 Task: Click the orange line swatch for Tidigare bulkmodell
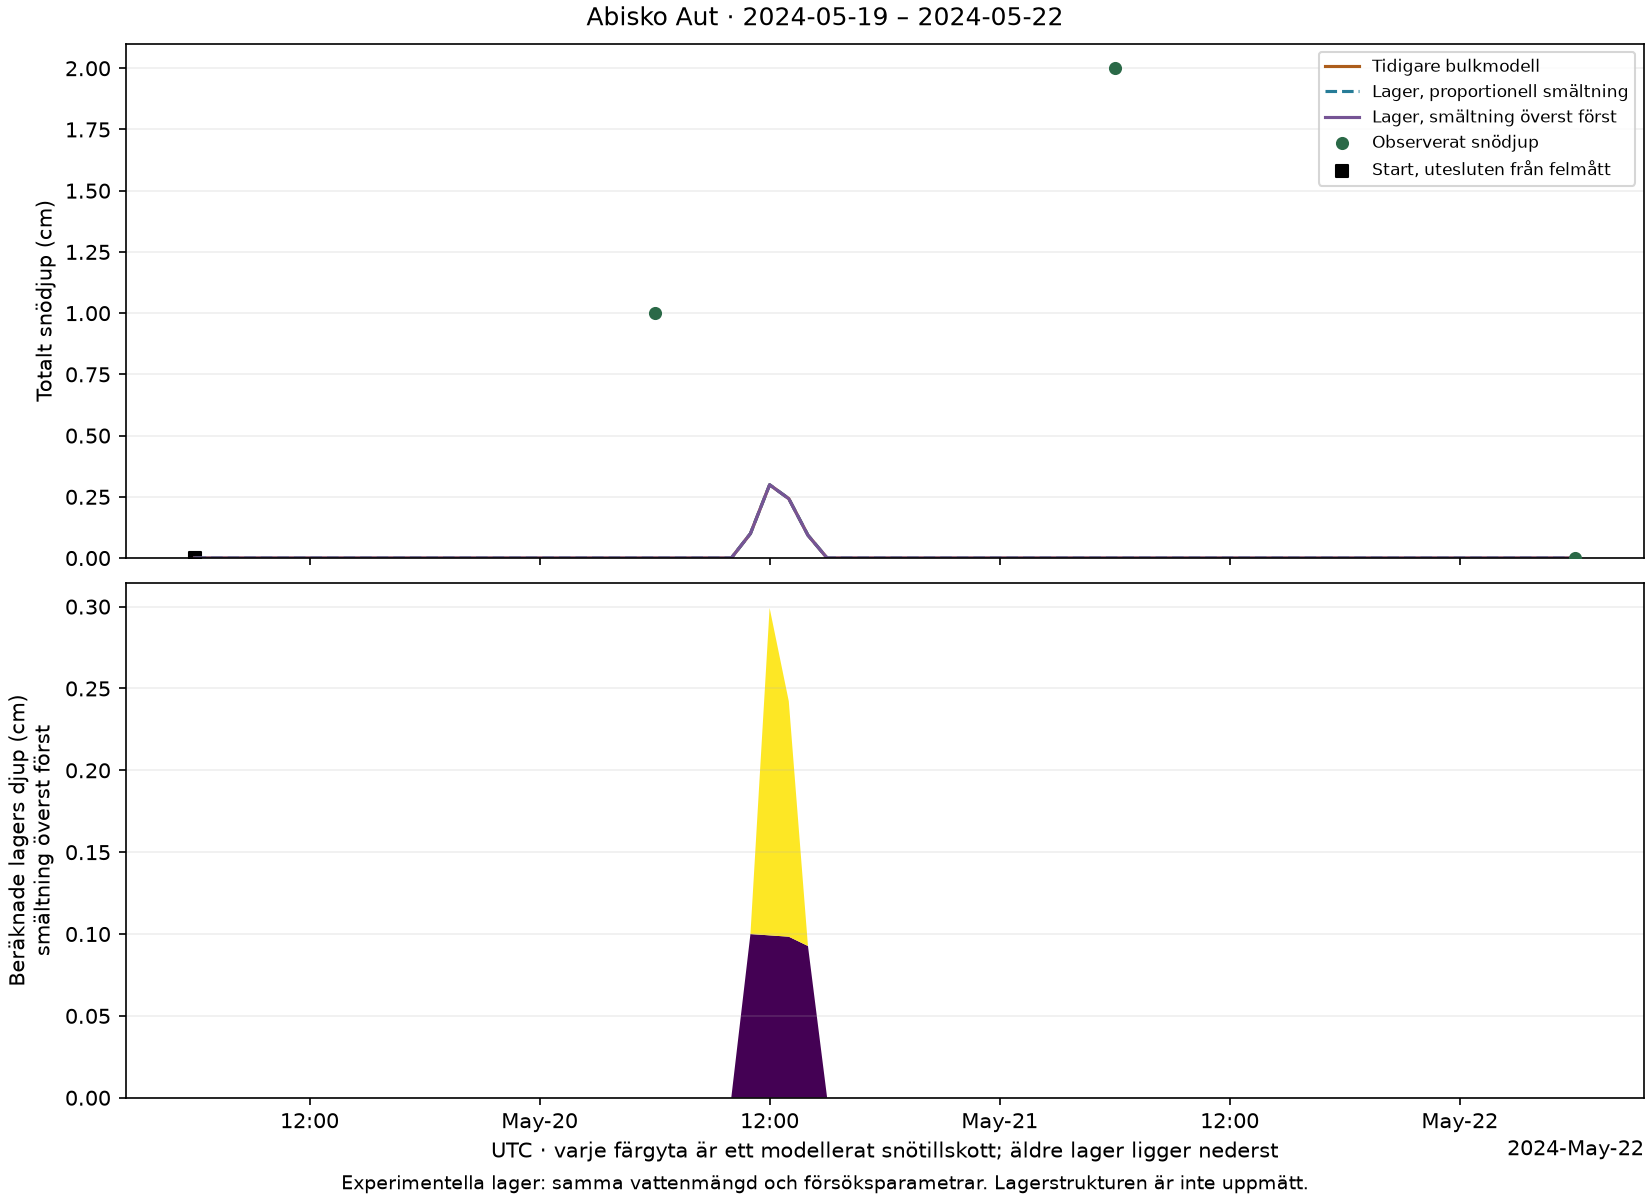[1342, 66]
